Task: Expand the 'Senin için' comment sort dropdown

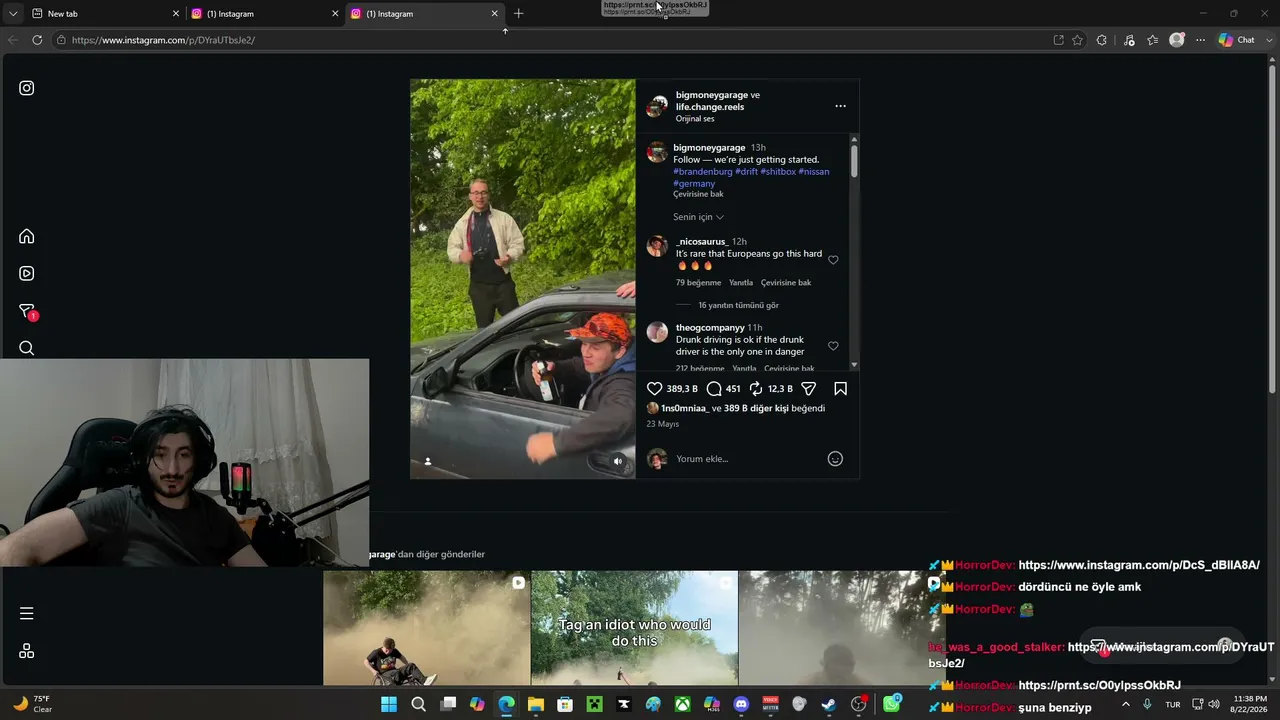Action: (x=698, y=217)
